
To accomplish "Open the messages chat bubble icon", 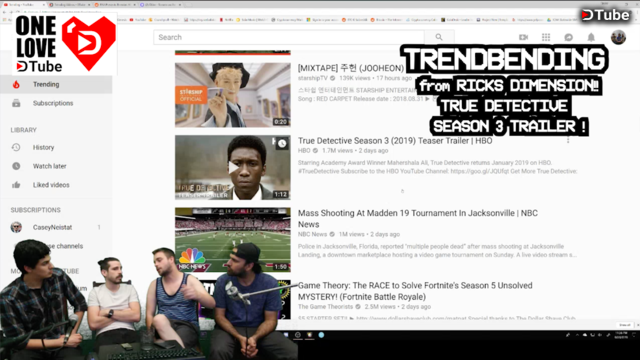I will click(x=568, y=37).
